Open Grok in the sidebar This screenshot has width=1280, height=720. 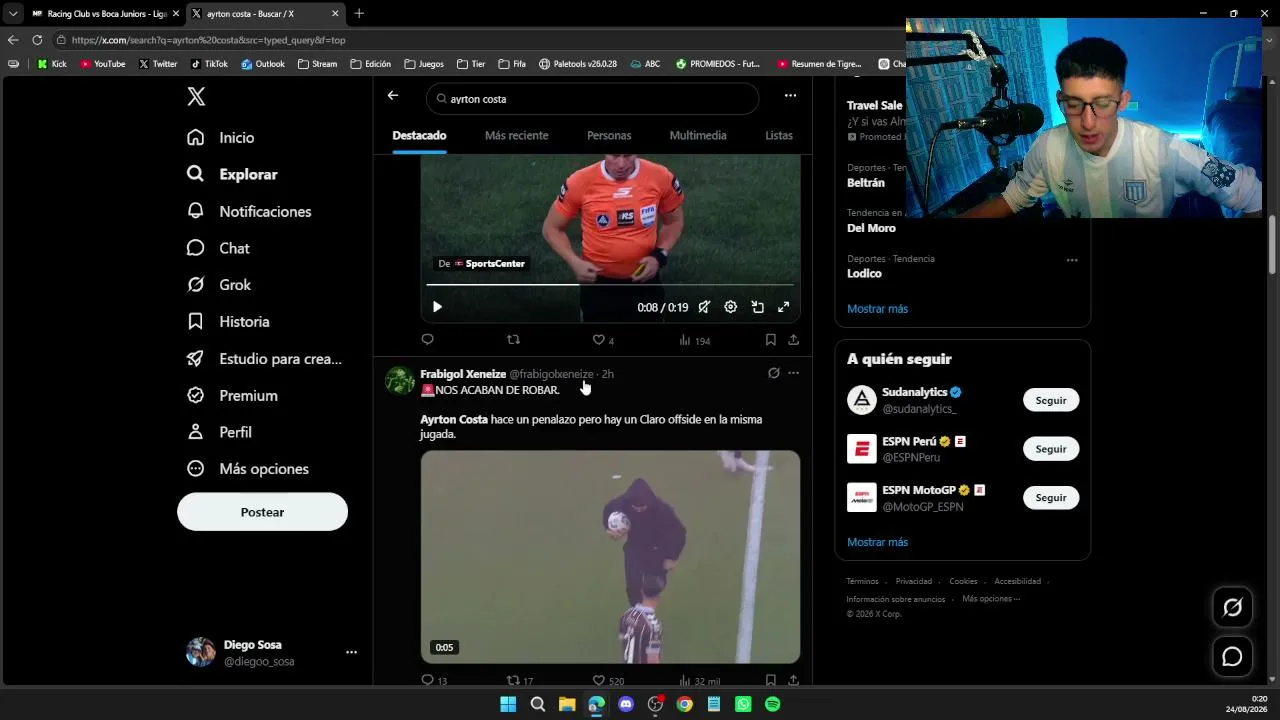(x=219, y=285)
